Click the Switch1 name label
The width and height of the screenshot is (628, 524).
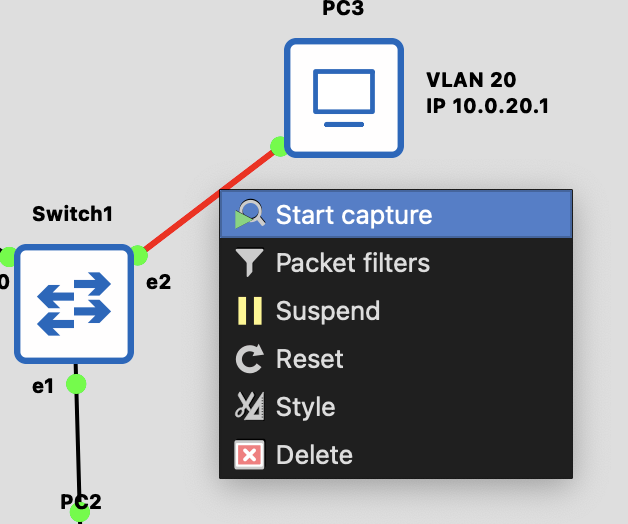point(72,213)
